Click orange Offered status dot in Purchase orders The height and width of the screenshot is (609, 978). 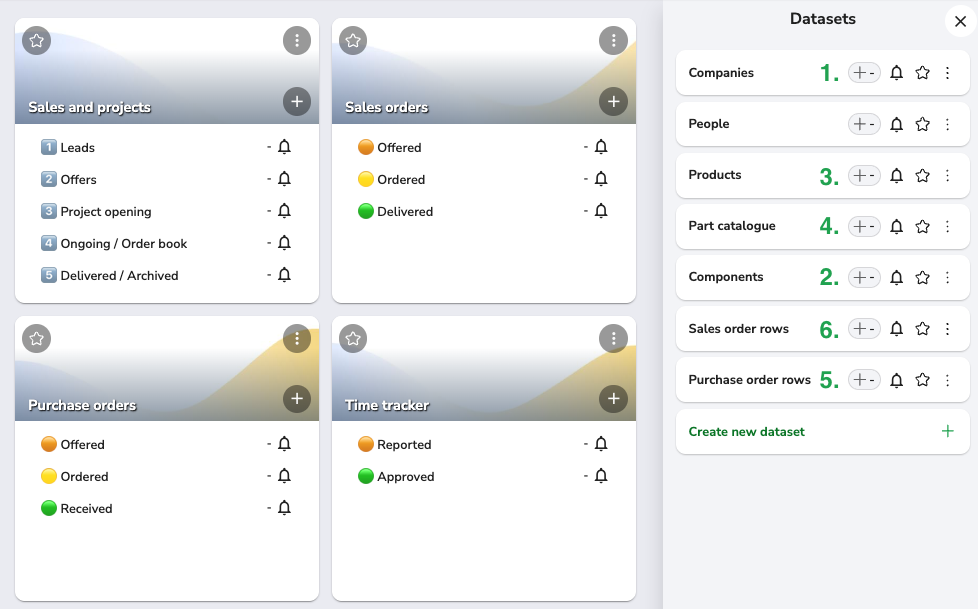49,444
